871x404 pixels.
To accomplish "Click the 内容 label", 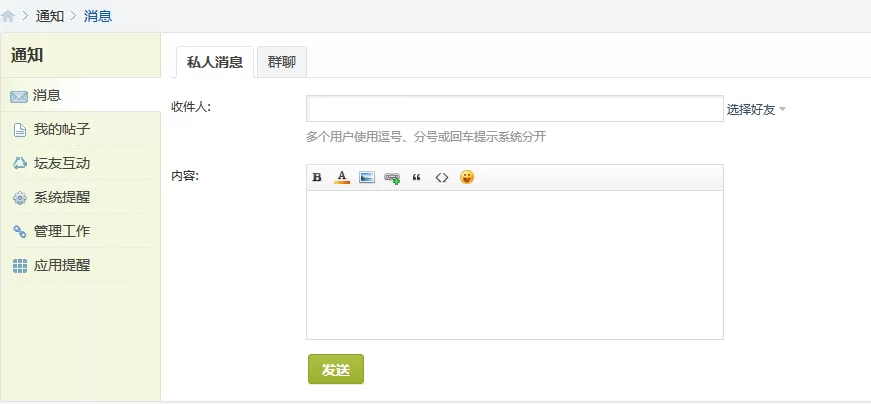I will pos(185,177).
